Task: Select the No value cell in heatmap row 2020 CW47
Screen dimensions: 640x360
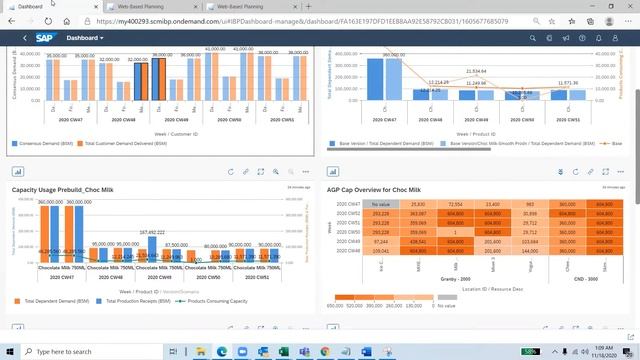Action: [381, 204]
